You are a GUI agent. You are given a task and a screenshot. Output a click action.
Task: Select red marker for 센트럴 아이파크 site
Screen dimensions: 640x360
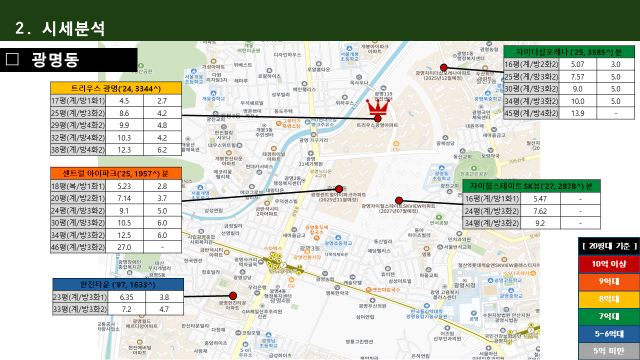pyautogui.click(x=339, y=189)
